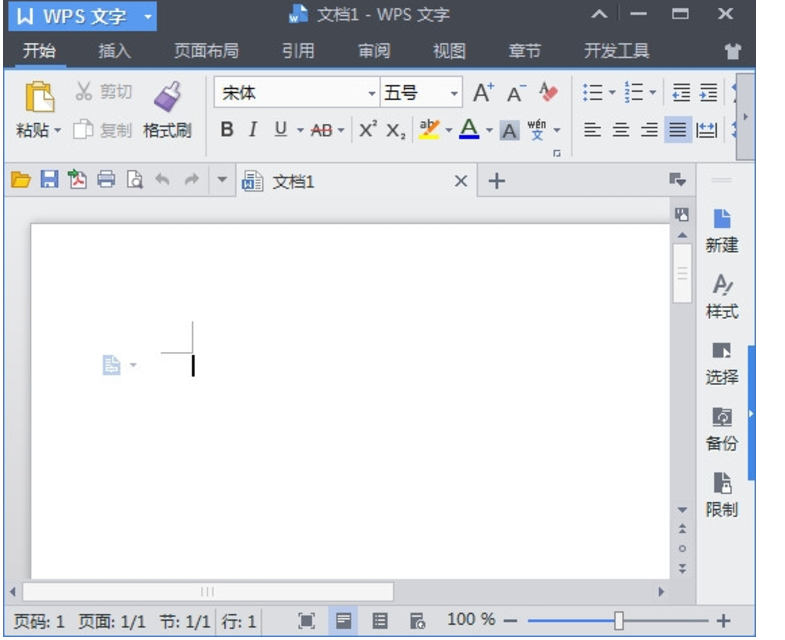Click the horizontal scrollbar at bottom
The height and width of the screenshot is (640, 785).
click(x=208, y=592)
